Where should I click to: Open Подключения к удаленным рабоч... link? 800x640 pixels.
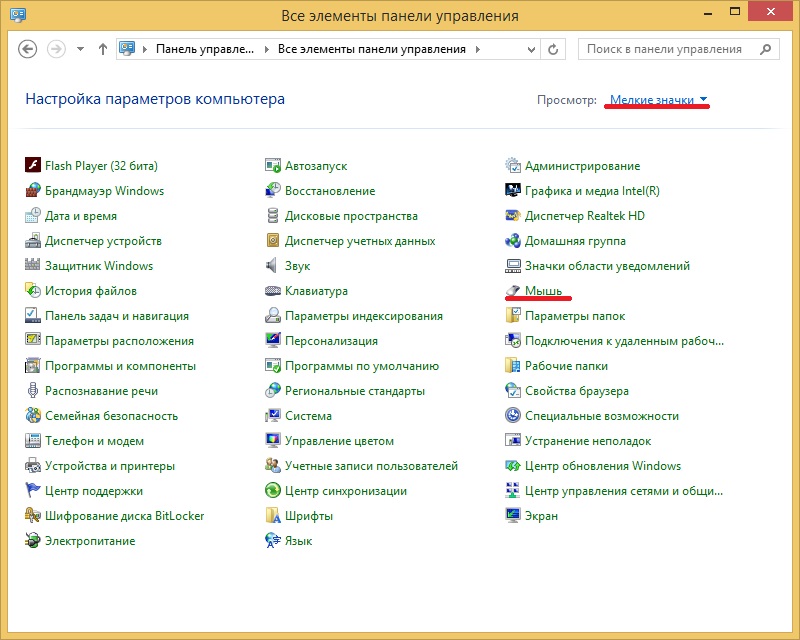pyautogui.click(x=624, y=341)
